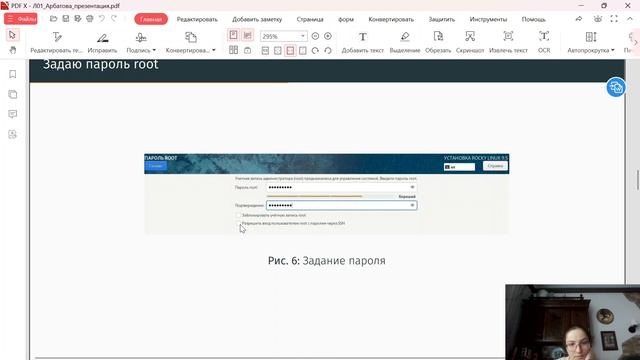
Task: Select the Исправить tool
Action: (x=102, y=42)
